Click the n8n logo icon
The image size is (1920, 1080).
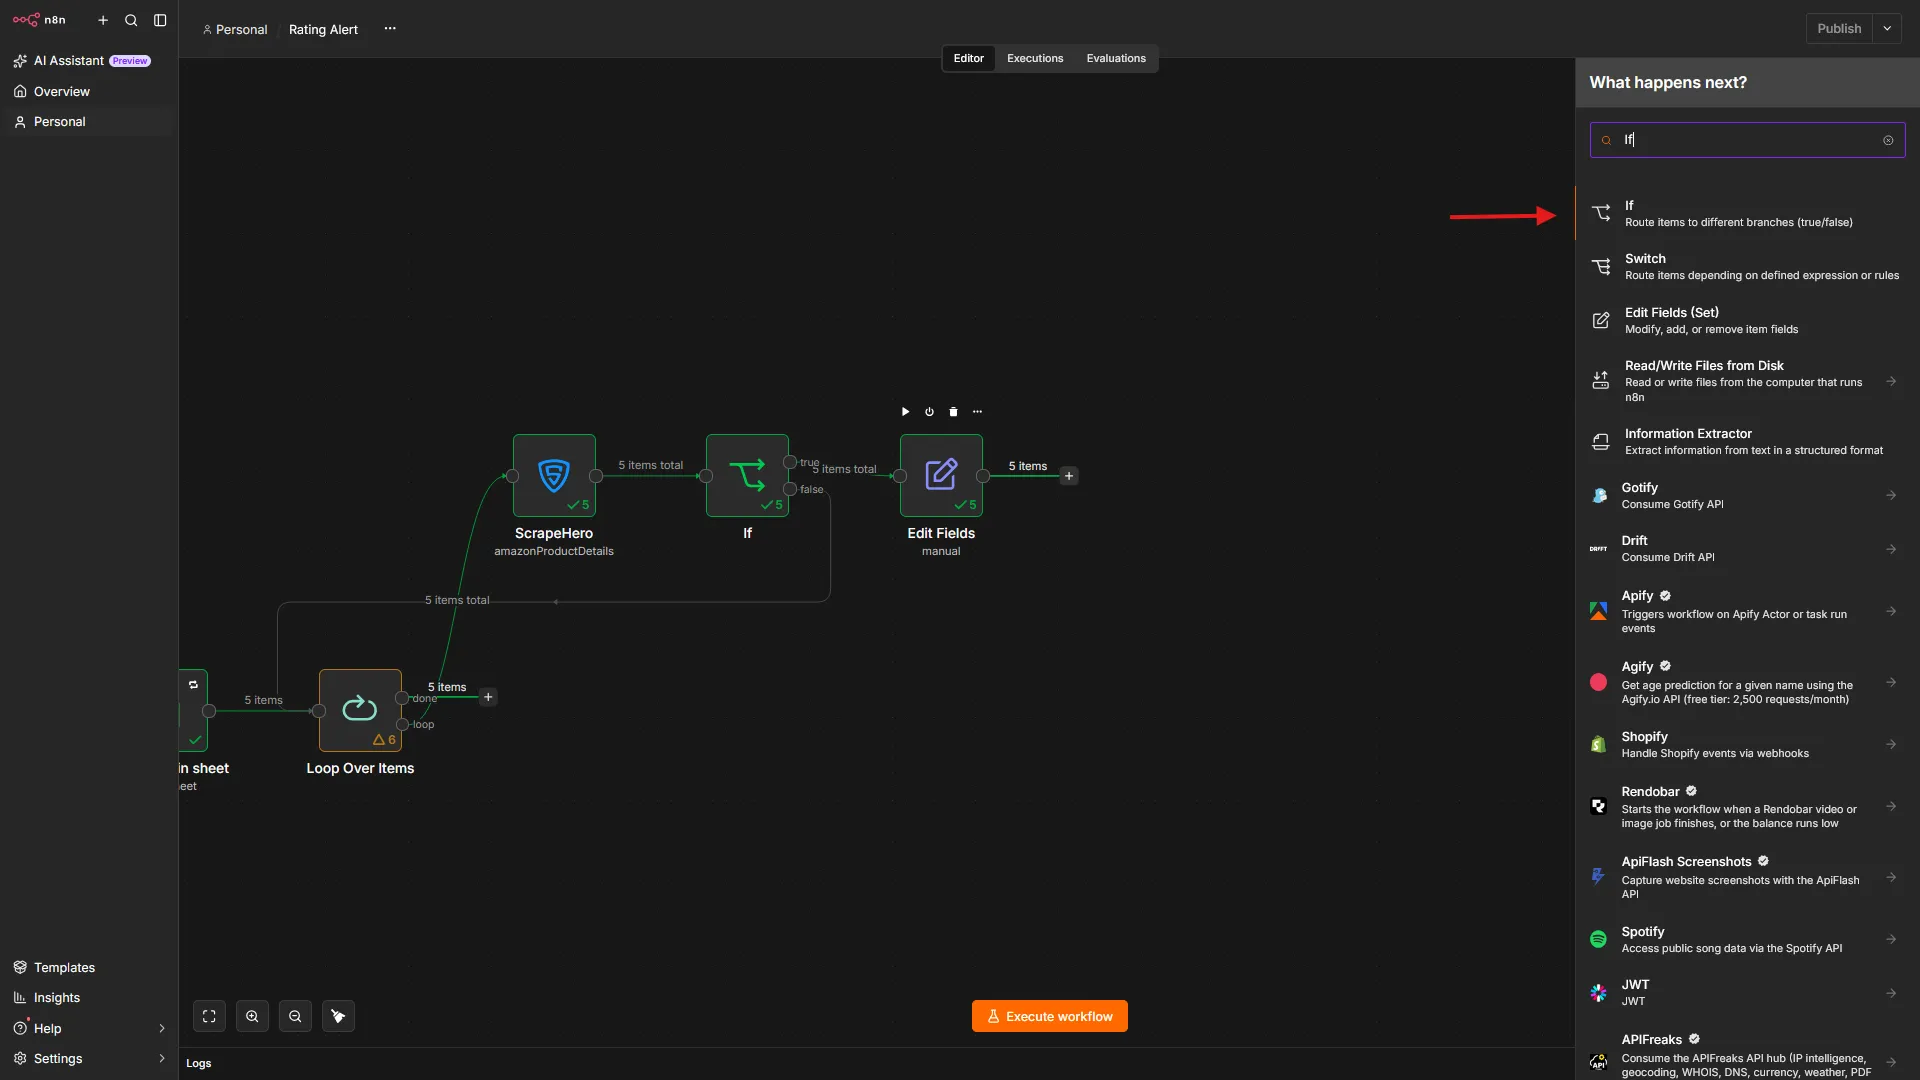click(x=26, y=20)
